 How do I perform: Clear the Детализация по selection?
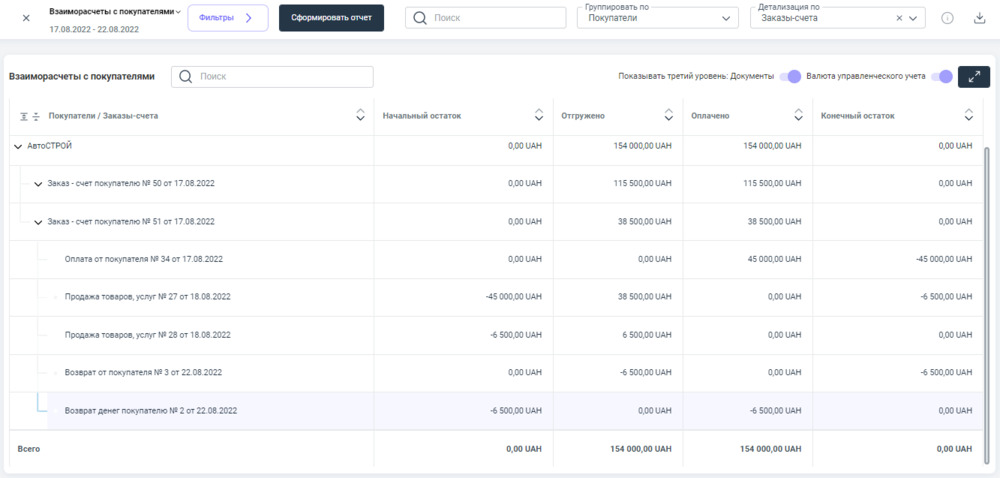tap(898, 18)
